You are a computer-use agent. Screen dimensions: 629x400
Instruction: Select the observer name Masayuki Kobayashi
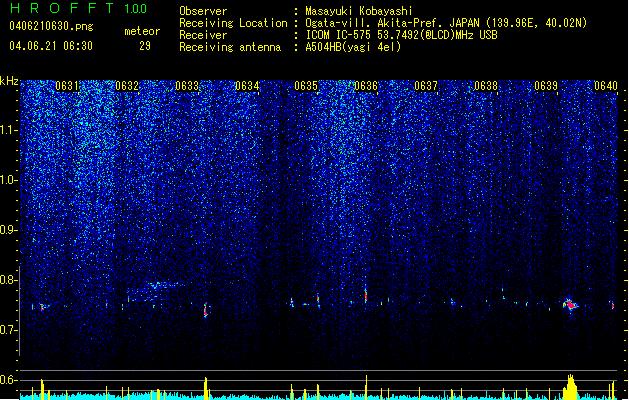coord(359,11)
